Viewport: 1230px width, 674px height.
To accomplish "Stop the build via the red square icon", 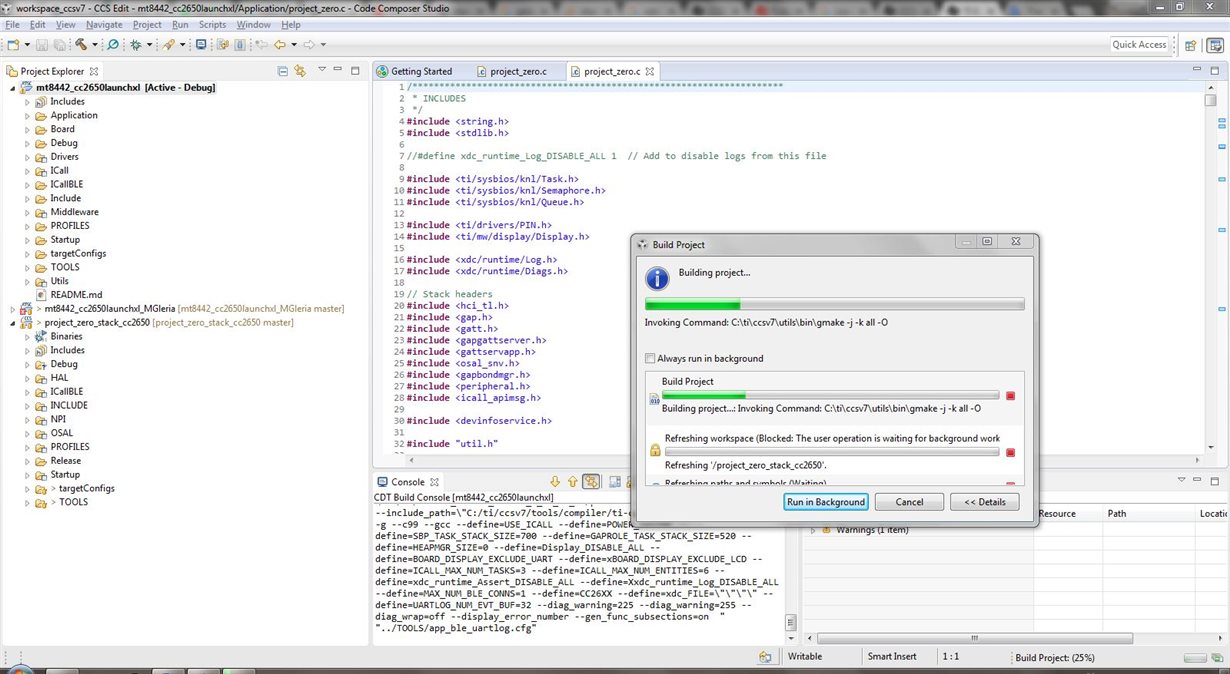I will tap(1010, 396).
